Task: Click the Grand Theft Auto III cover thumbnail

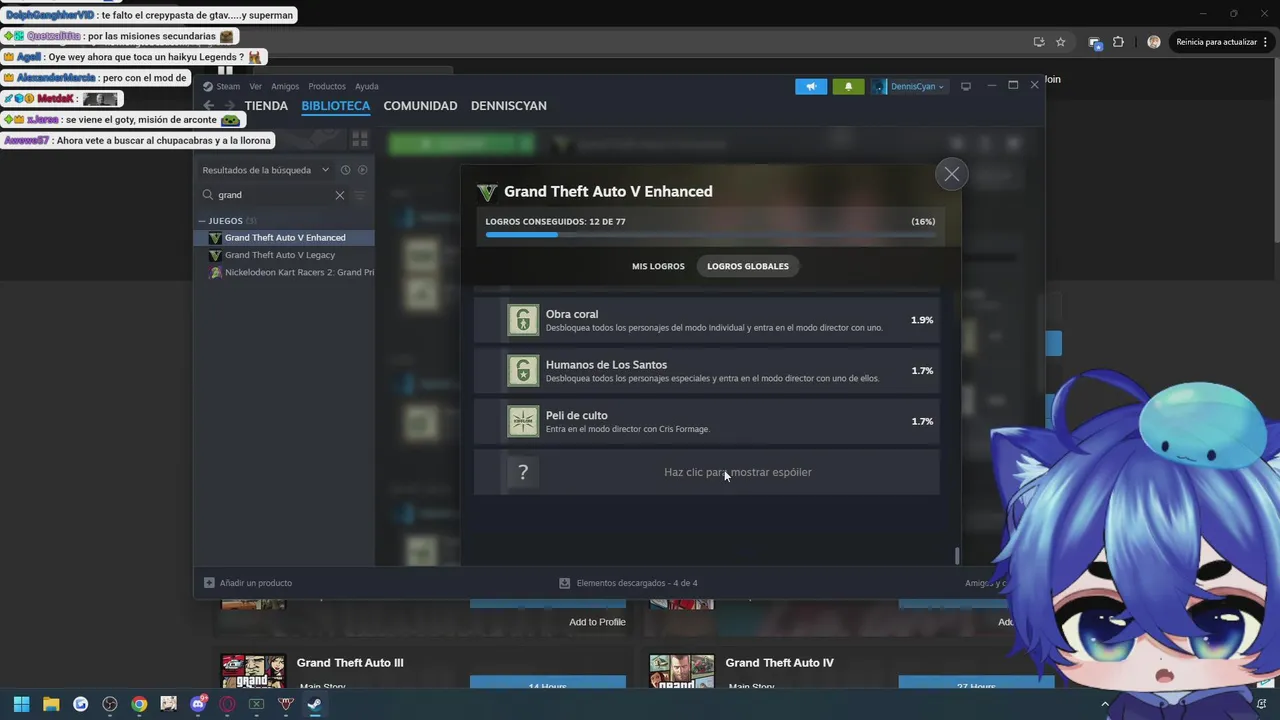Action: (253, 672)
